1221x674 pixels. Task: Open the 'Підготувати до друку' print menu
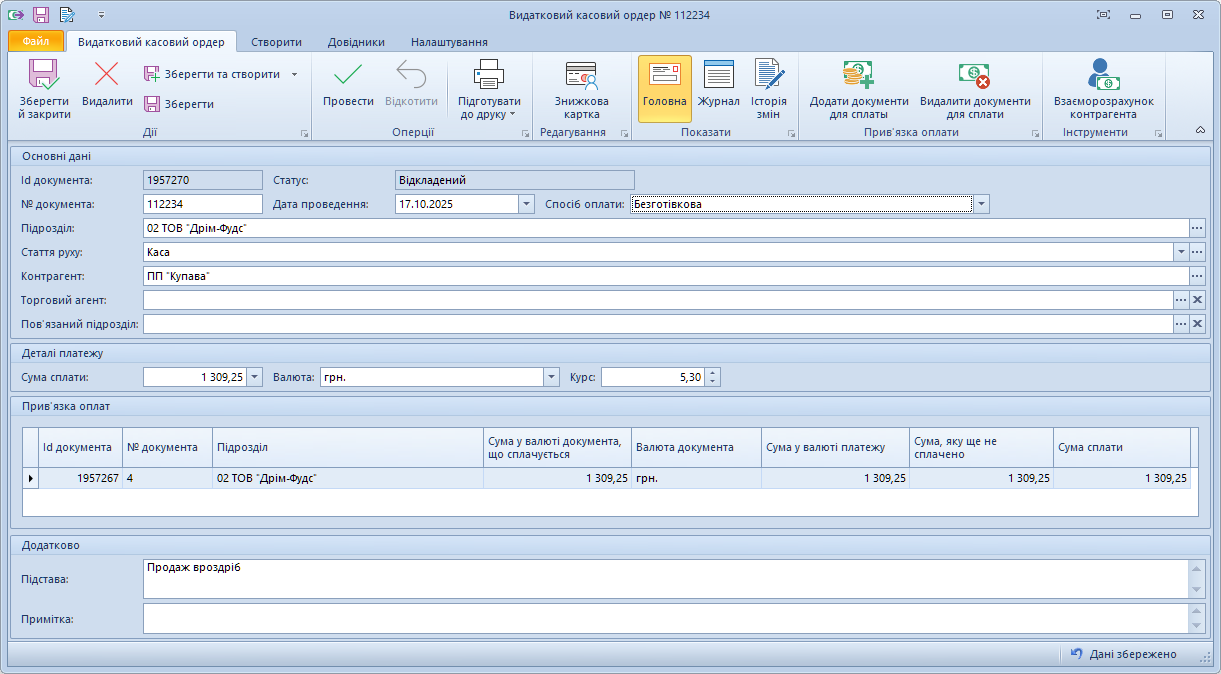489,88
